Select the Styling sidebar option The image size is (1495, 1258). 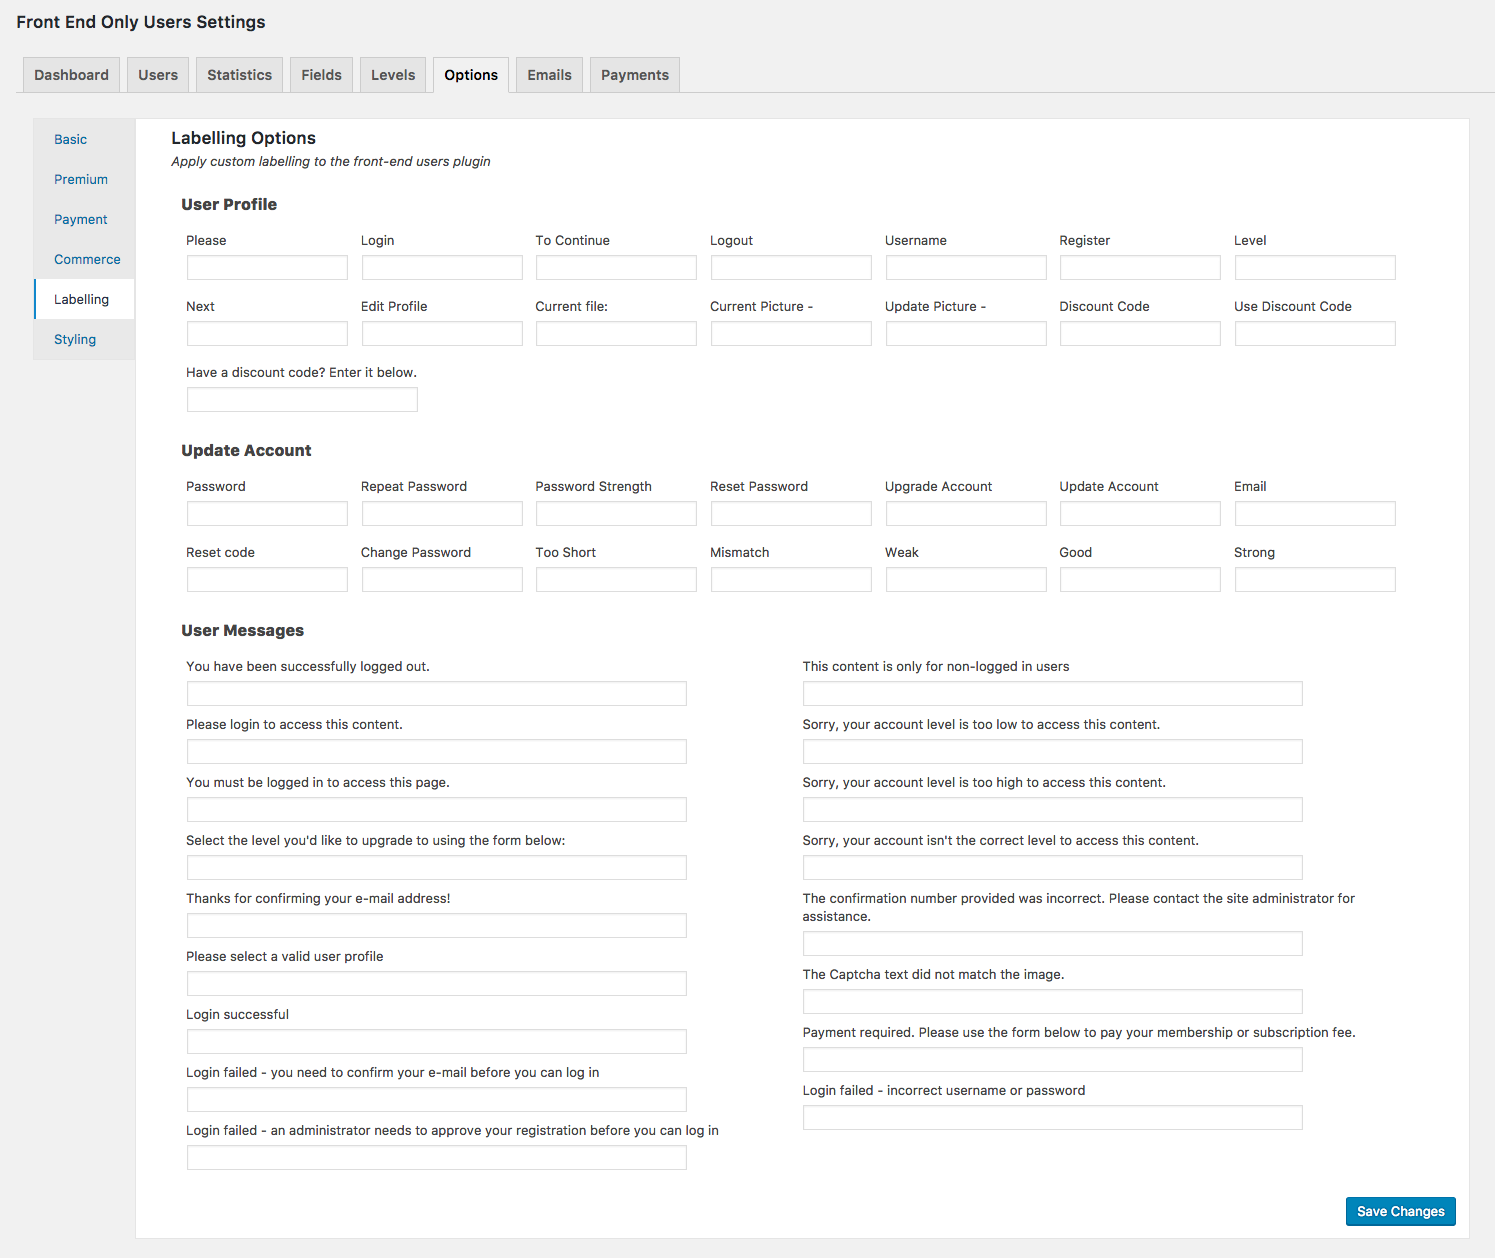point(74,339)
